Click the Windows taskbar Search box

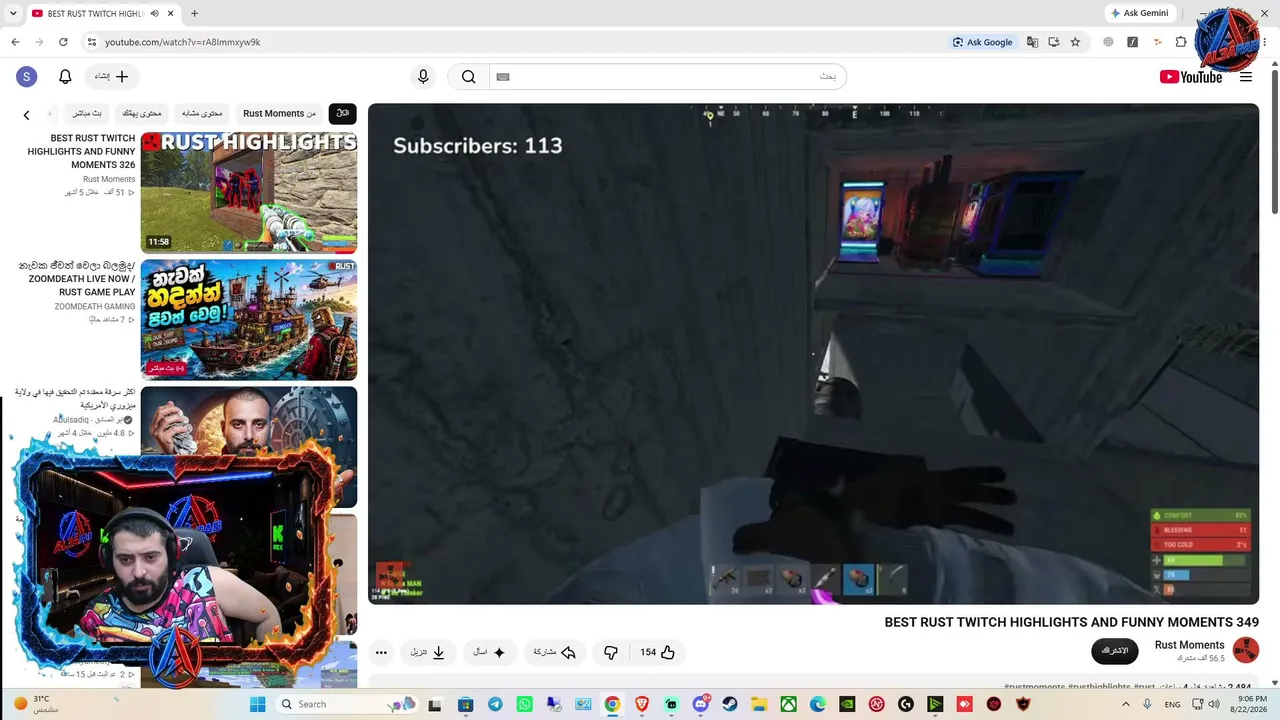[346, 704]
